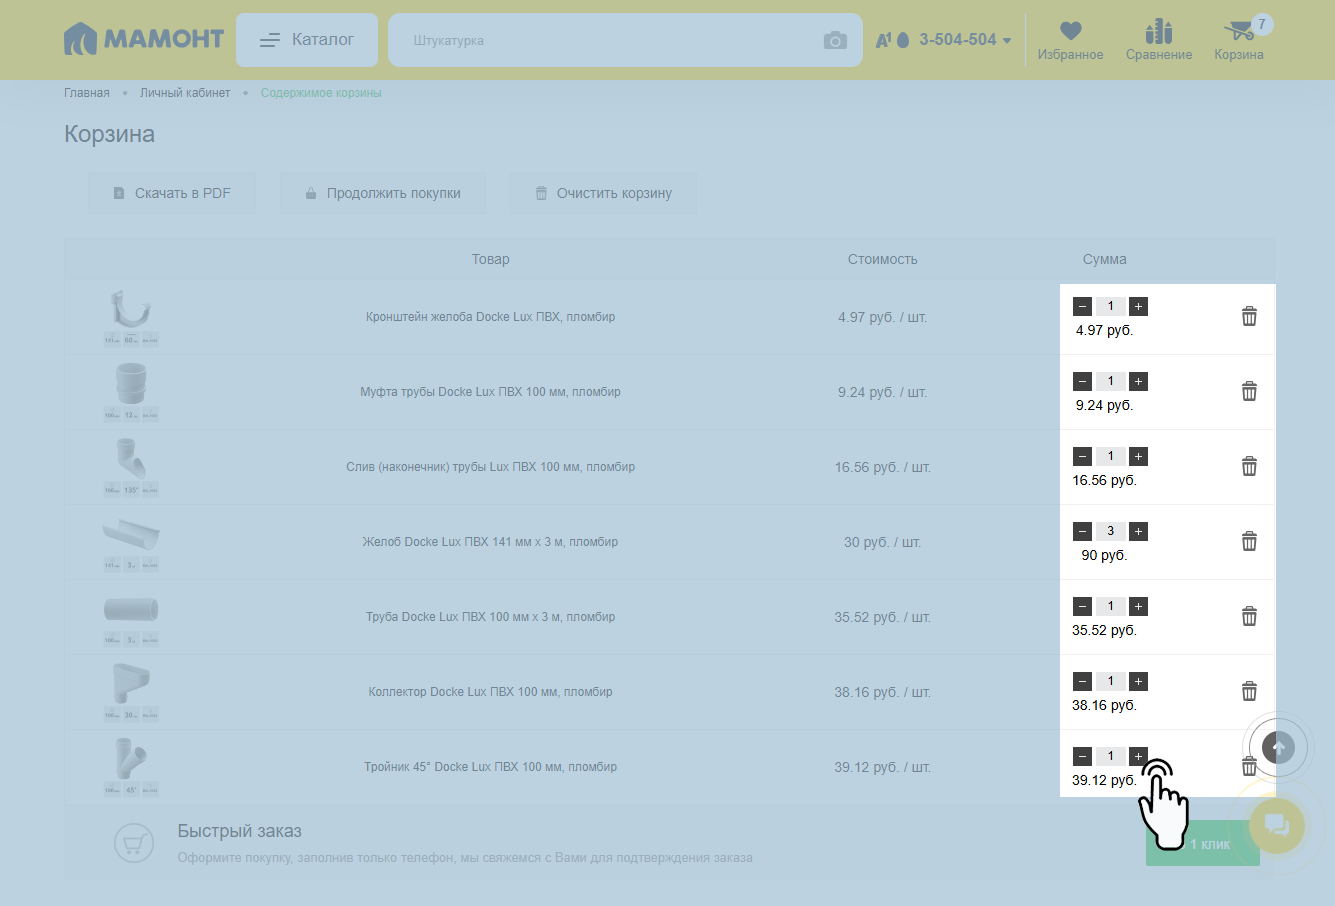Image resolution: width=1335 pixels, height=906 pixels.
Task: Edit the Муфта трубы quantity field
Action: pyautogui.click(x=1110, y=382)
